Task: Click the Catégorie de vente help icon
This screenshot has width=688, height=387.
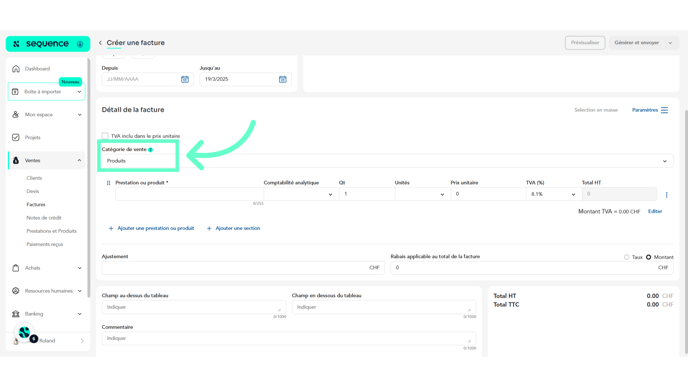Action: (150, 150)
